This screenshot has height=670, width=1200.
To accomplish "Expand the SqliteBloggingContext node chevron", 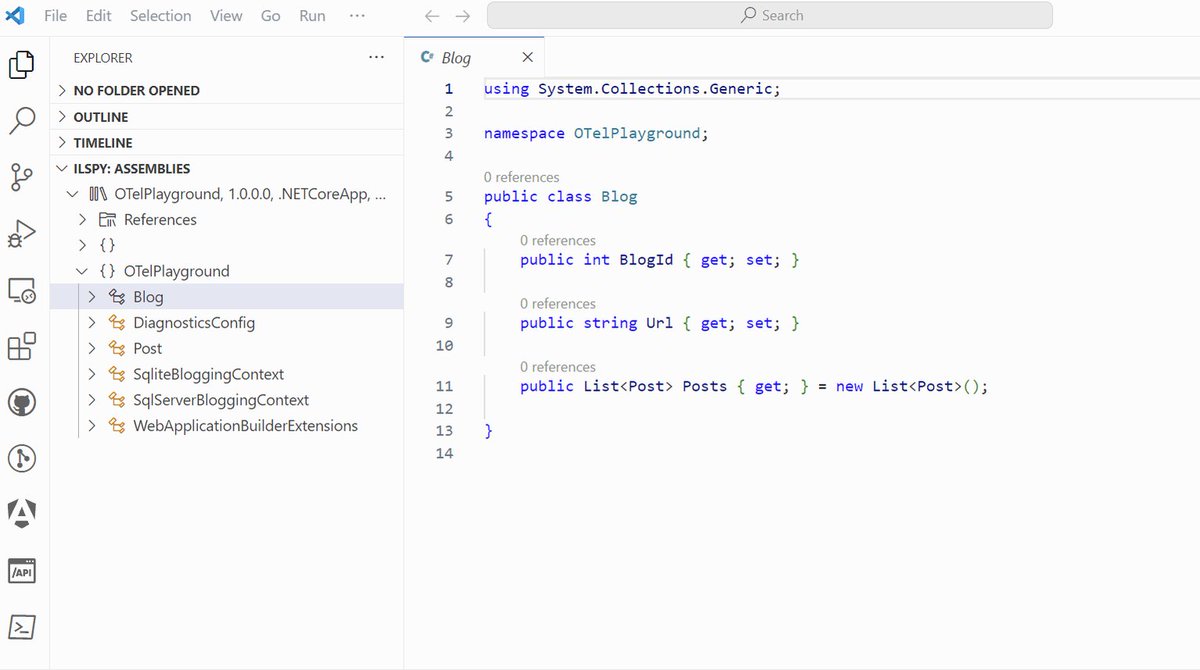I will [x=91, y=374].
